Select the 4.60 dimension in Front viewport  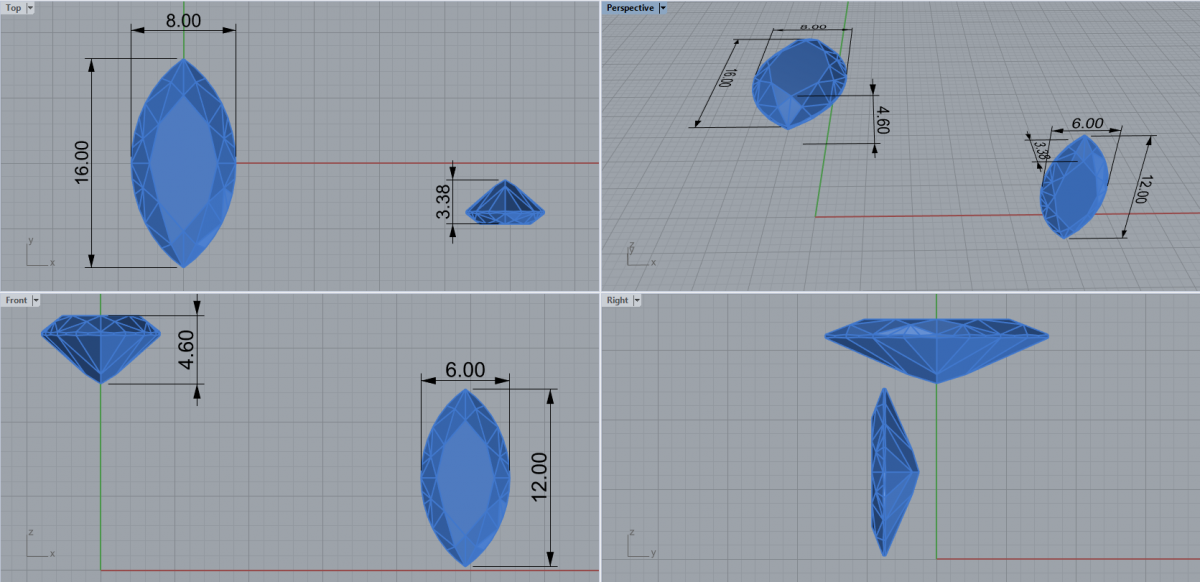click(187, 350)
